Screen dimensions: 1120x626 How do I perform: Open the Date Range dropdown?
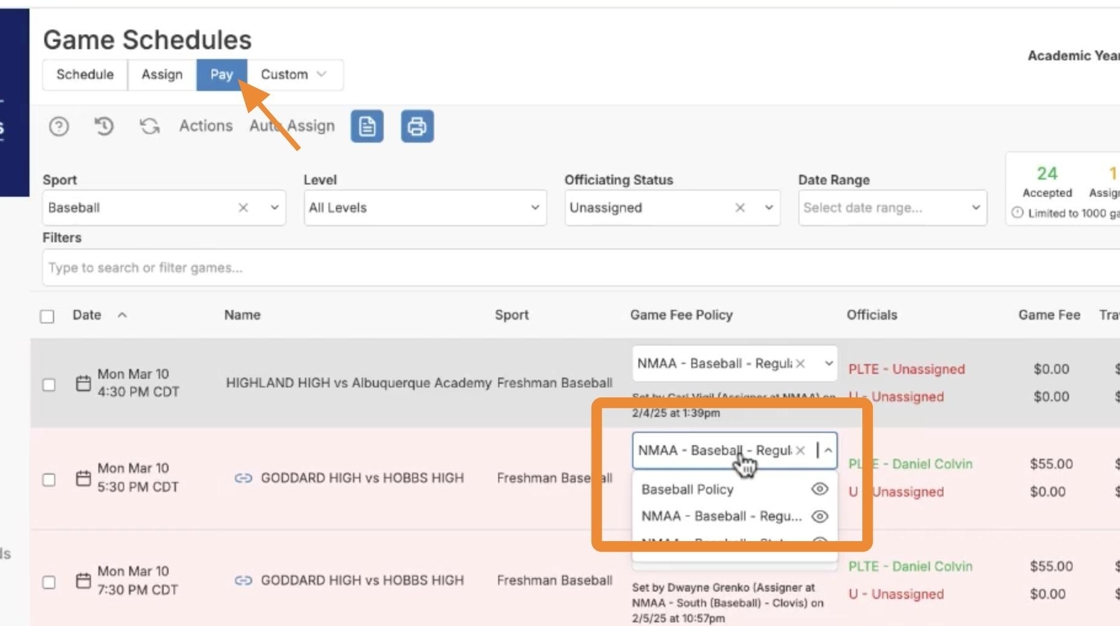892,208
